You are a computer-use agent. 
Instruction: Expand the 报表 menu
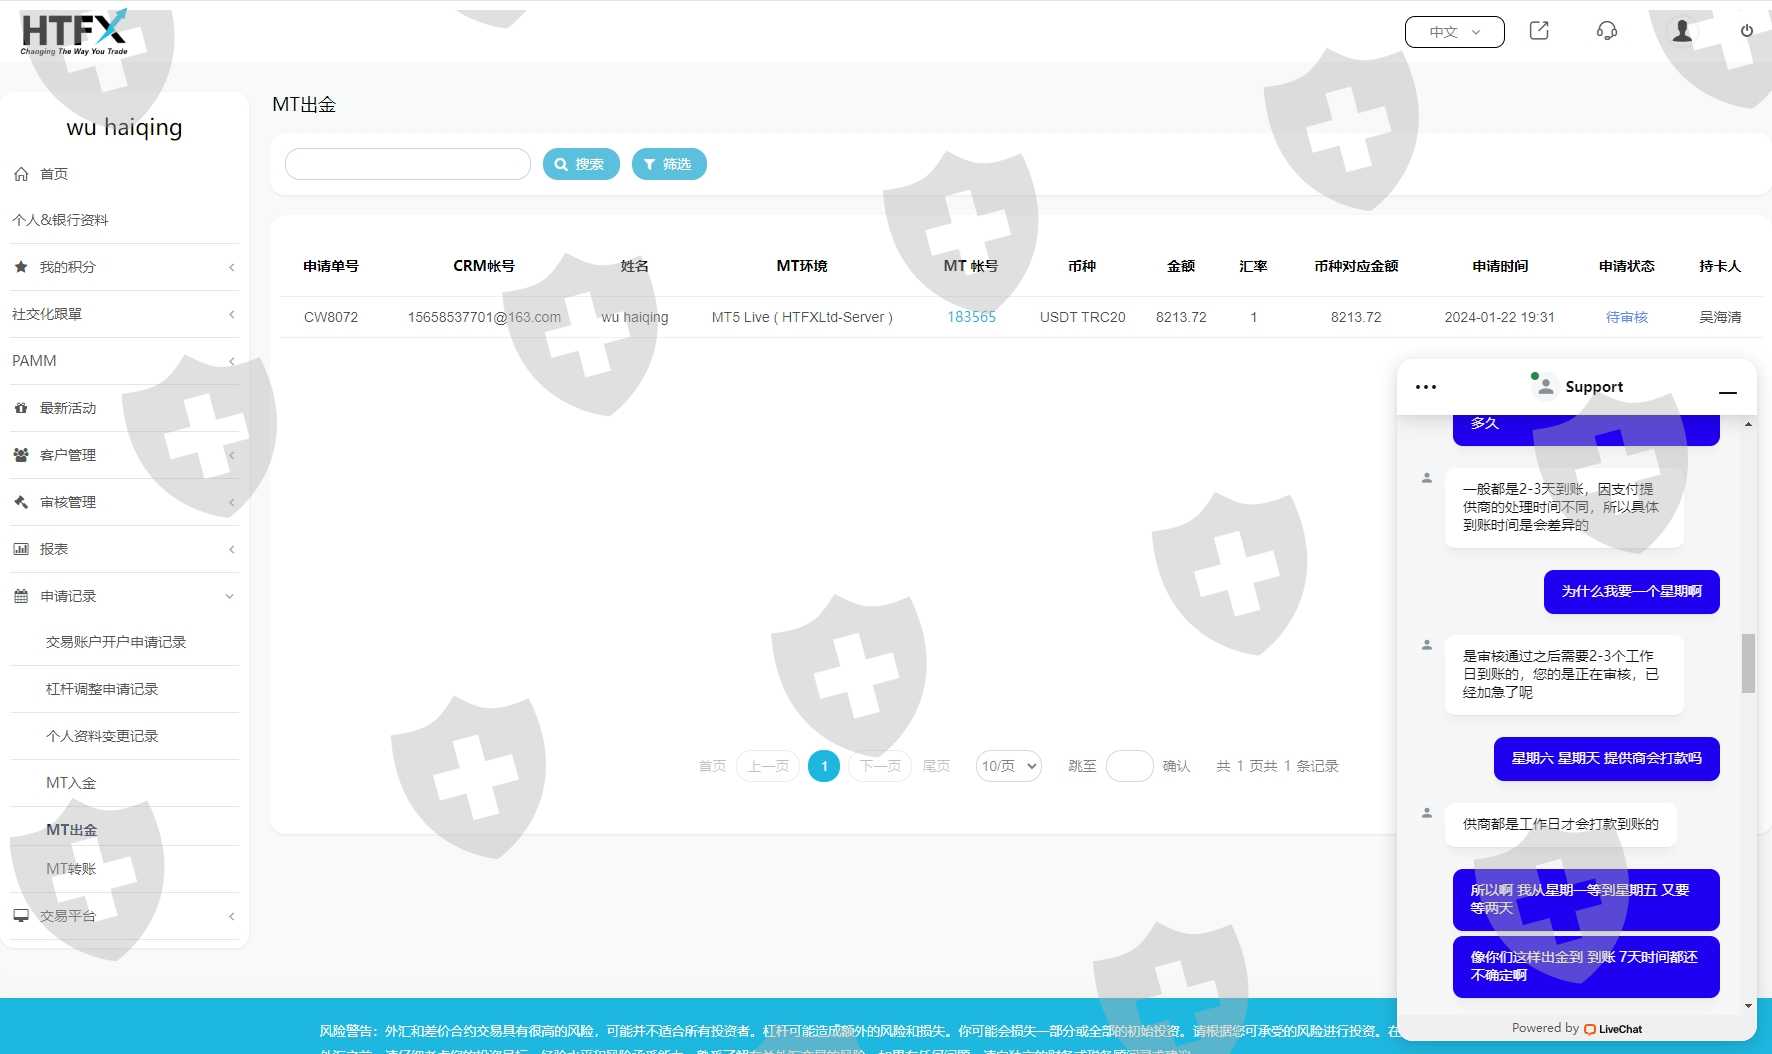tap(231, 549)
